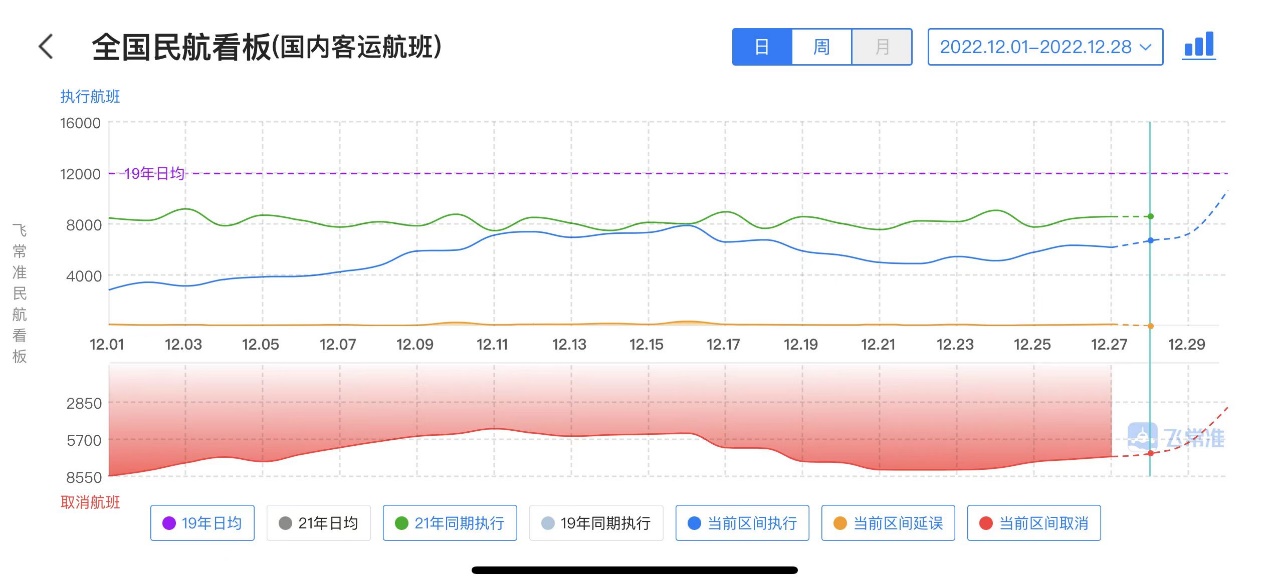Expand the date picker chevron arrow
The image size is (1269, 586).
pos(1146,47)
